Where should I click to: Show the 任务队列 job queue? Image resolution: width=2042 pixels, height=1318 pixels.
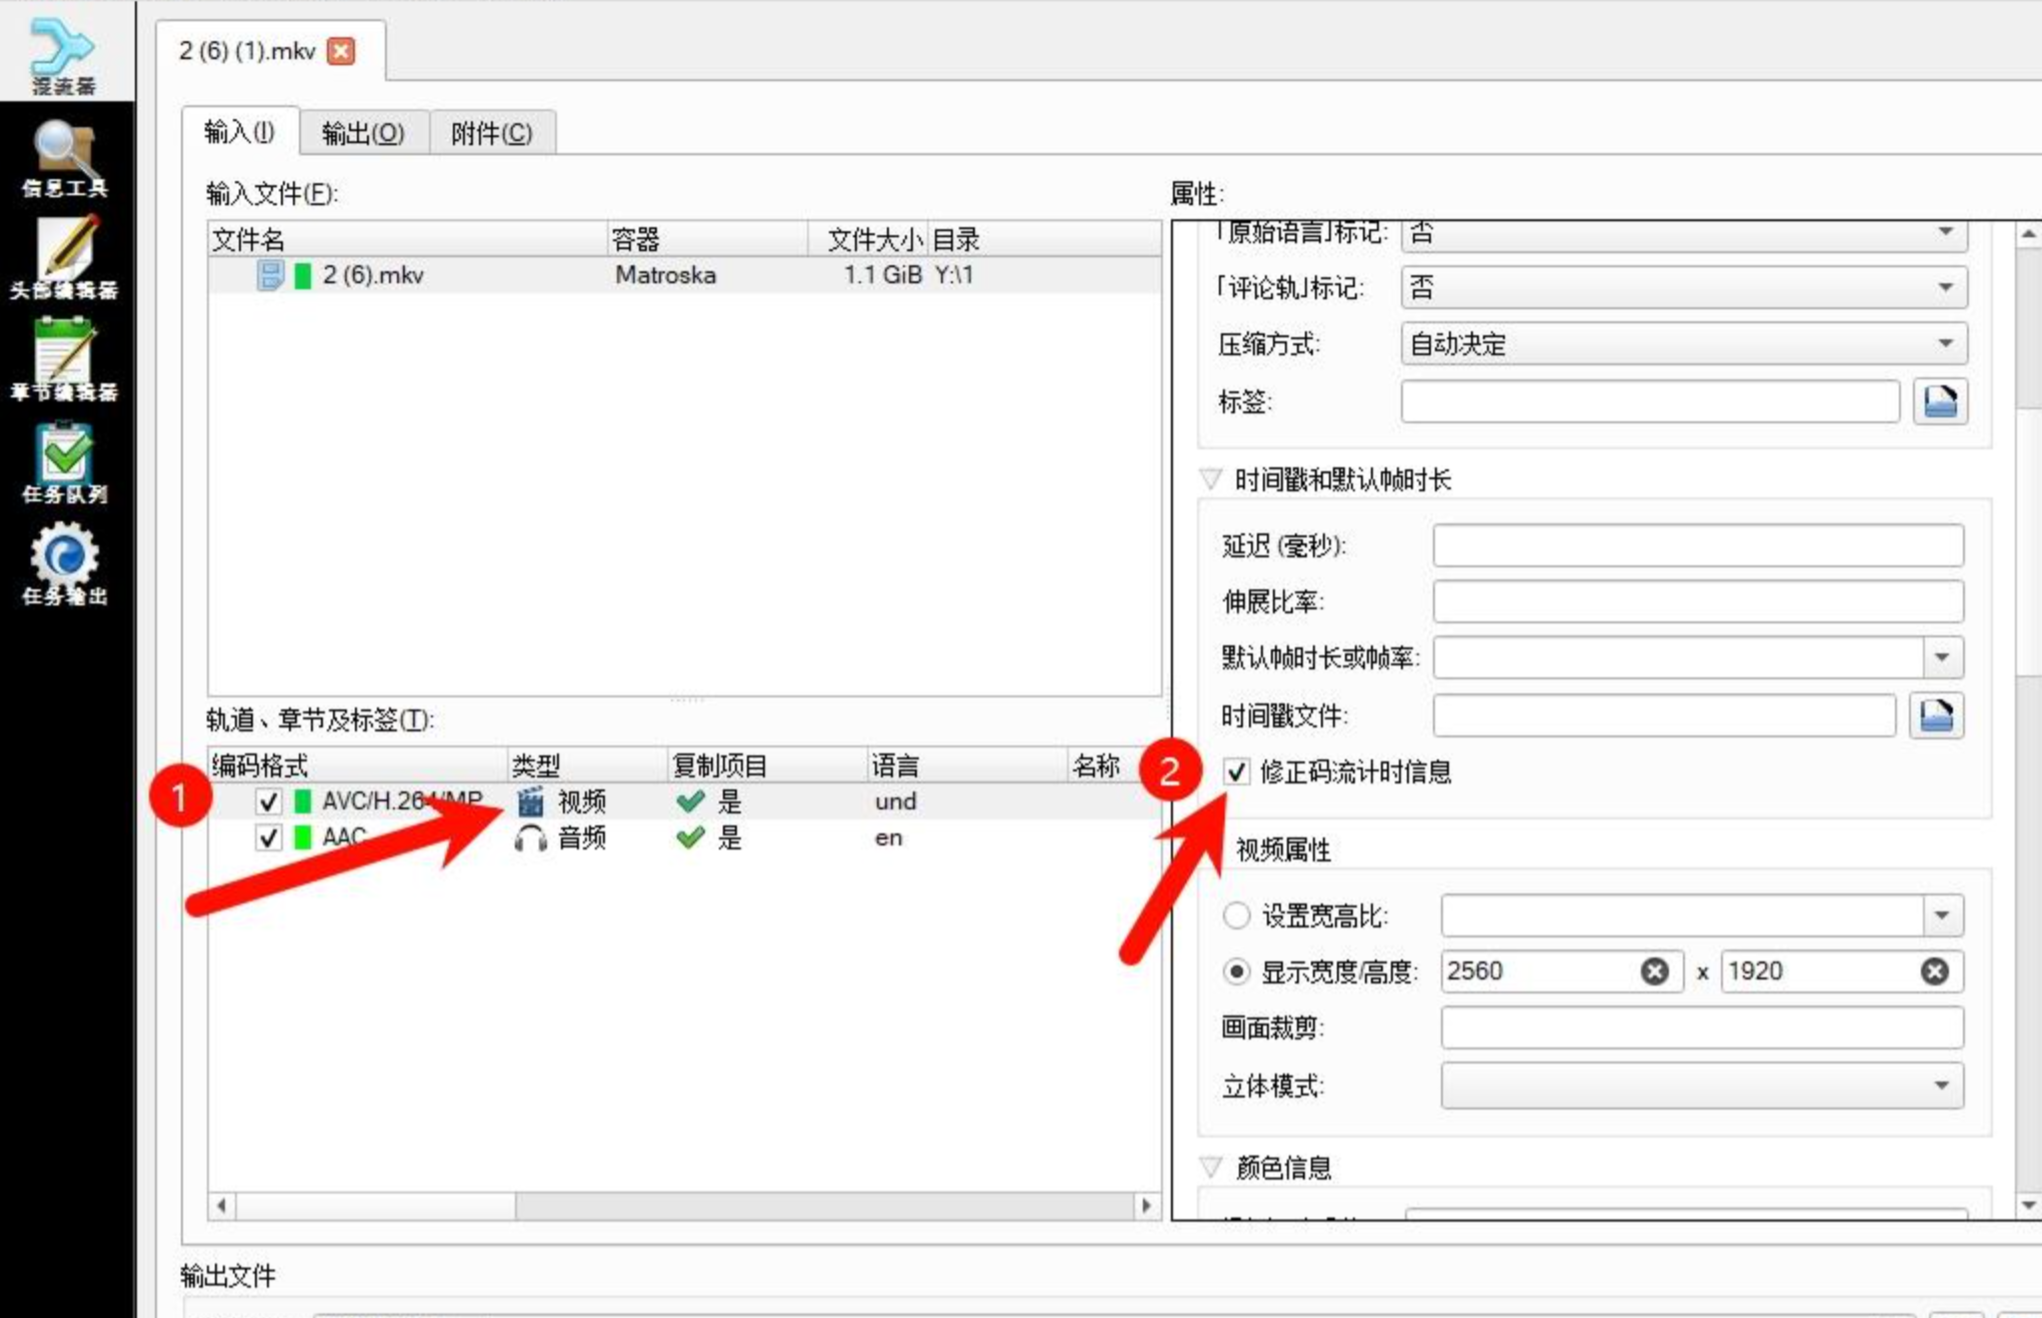[64, 462]
